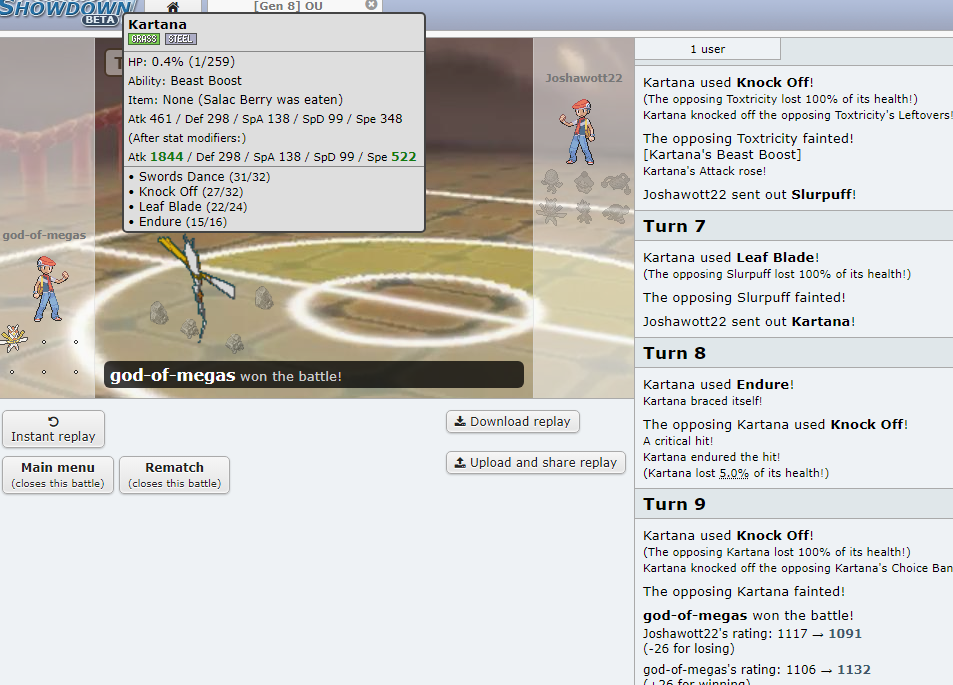Select 'The opposing Toxtricity fainted!' log line
This screenshot has height=685, width=953.
[x=748, y=139]
